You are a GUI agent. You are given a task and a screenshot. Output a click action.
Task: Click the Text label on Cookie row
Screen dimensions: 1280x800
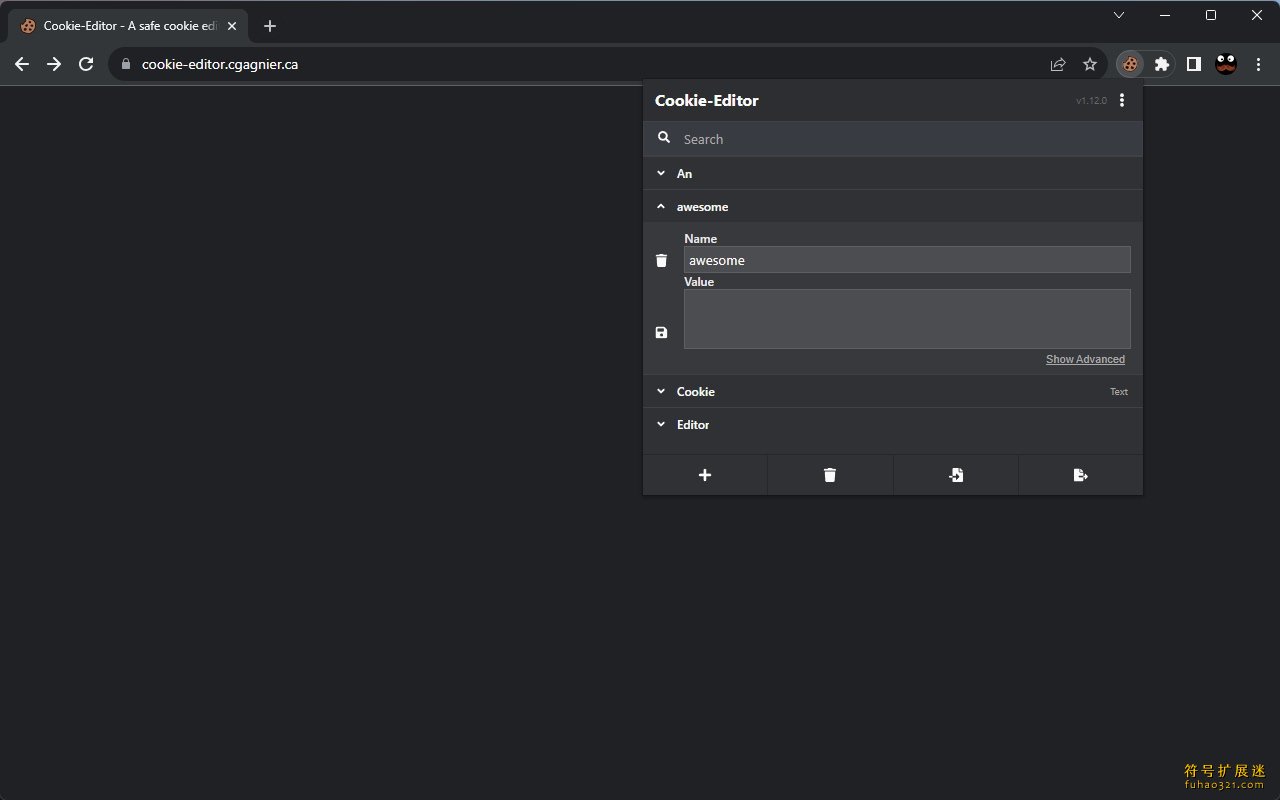(1119, 392)
